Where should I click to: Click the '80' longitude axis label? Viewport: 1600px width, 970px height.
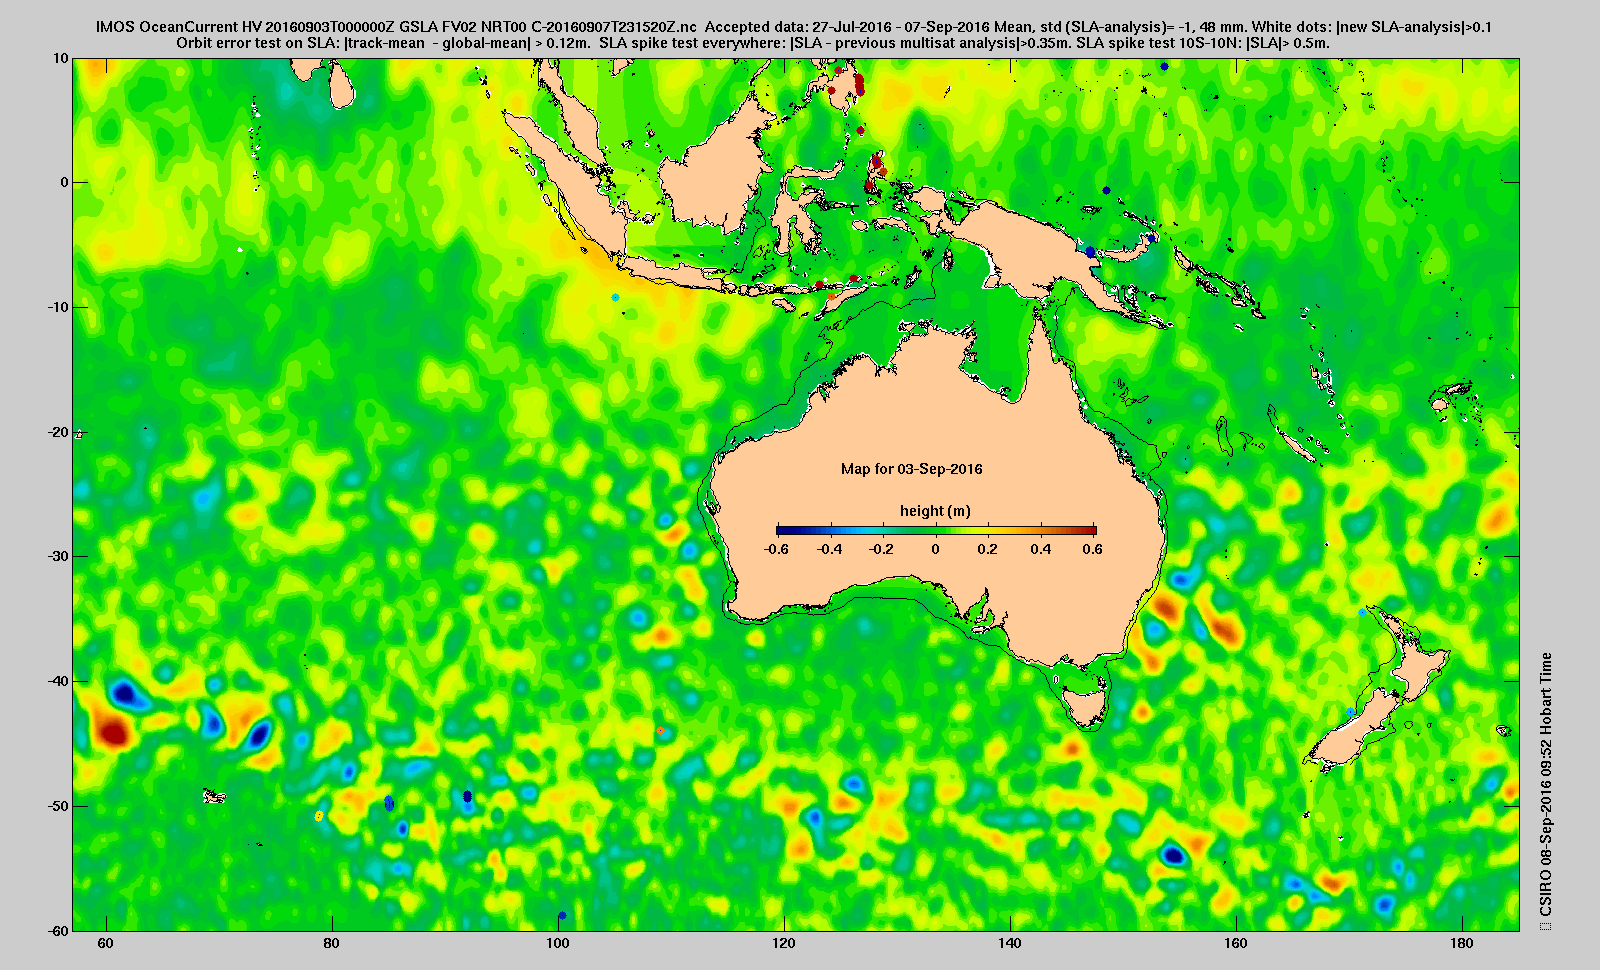click(x=332, y=943)
